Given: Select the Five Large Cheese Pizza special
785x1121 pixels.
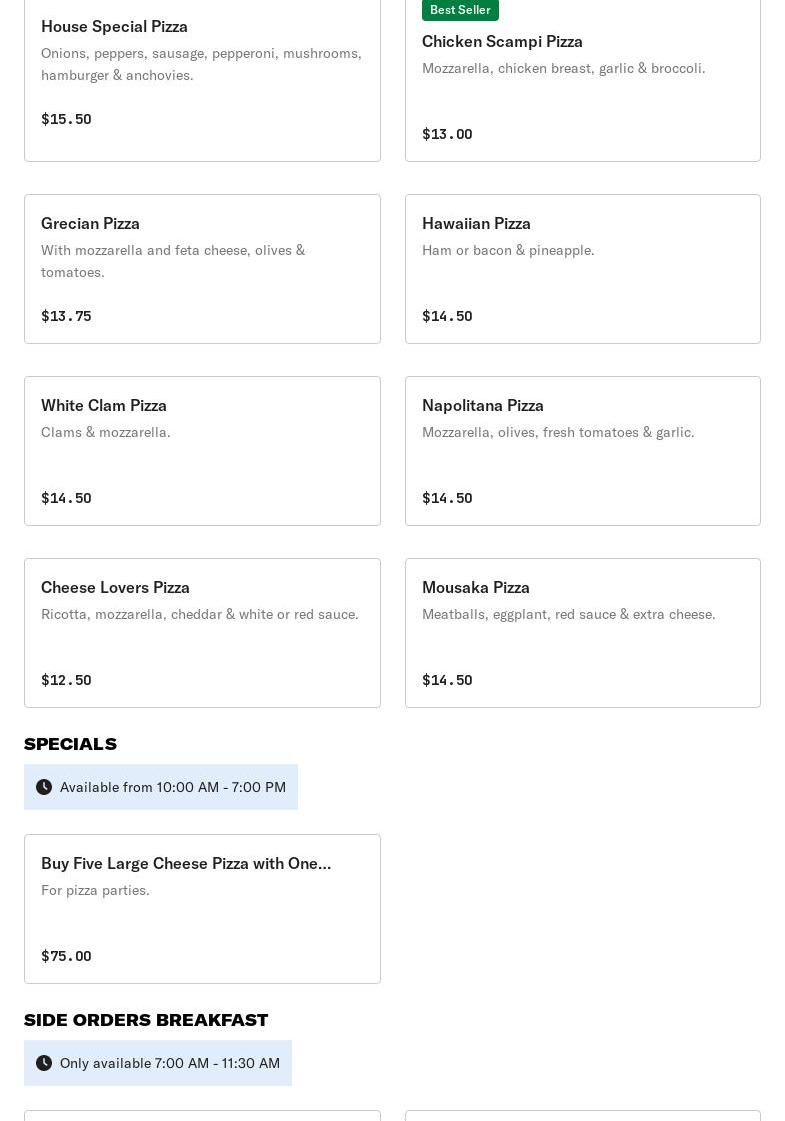Looking at the screenshot, I should [202, 908].
